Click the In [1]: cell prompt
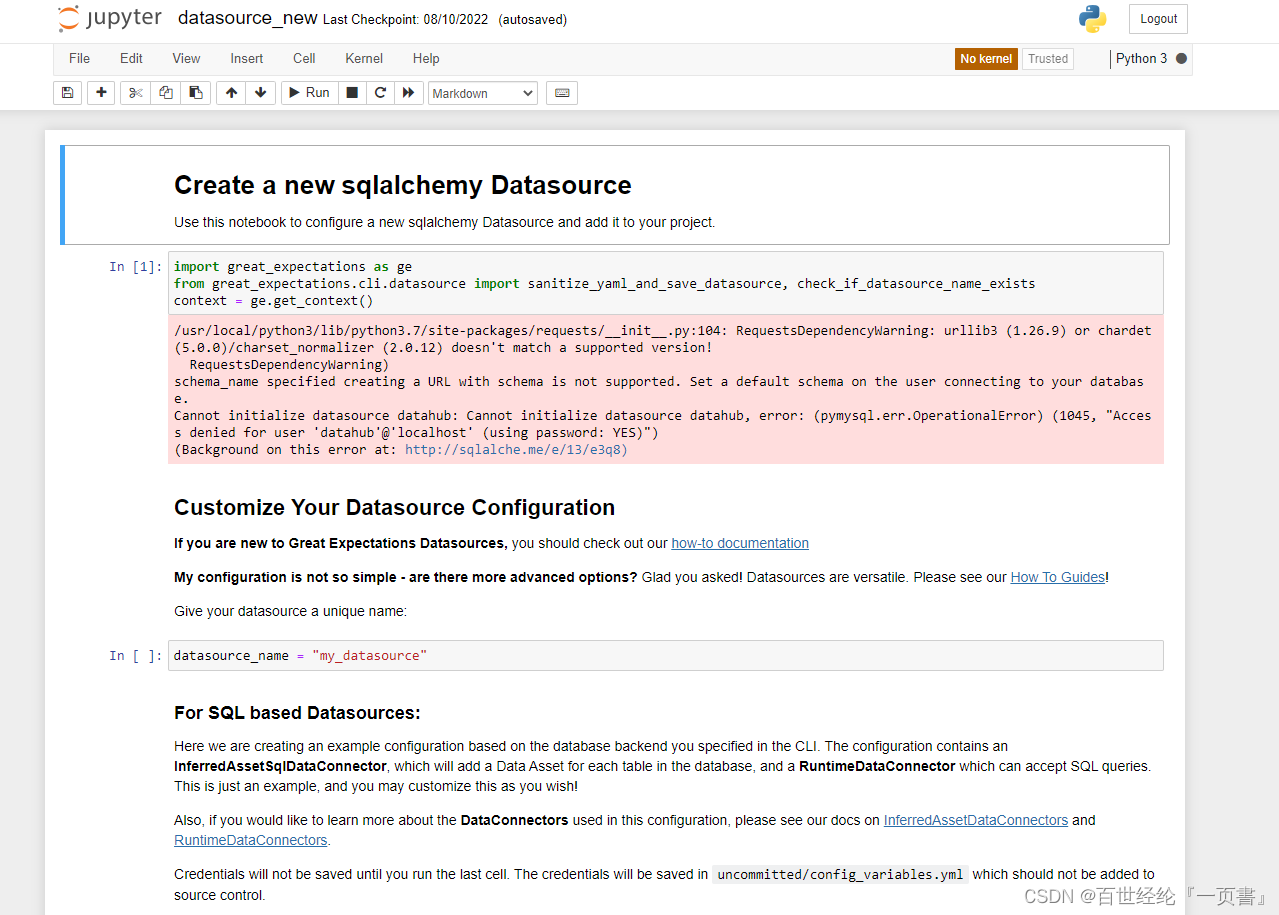The height and width of the screenshot is (915, 1279). click(135, 267)
